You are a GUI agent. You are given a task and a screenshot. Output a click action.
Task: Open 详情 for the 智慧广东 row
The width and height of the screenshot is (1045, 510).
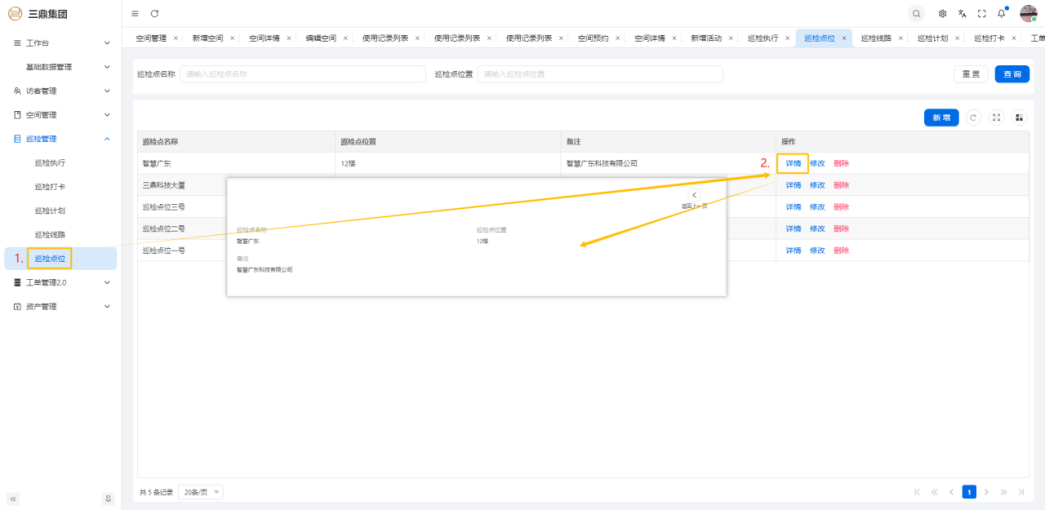pyautogui.click(x=793, y=163)
